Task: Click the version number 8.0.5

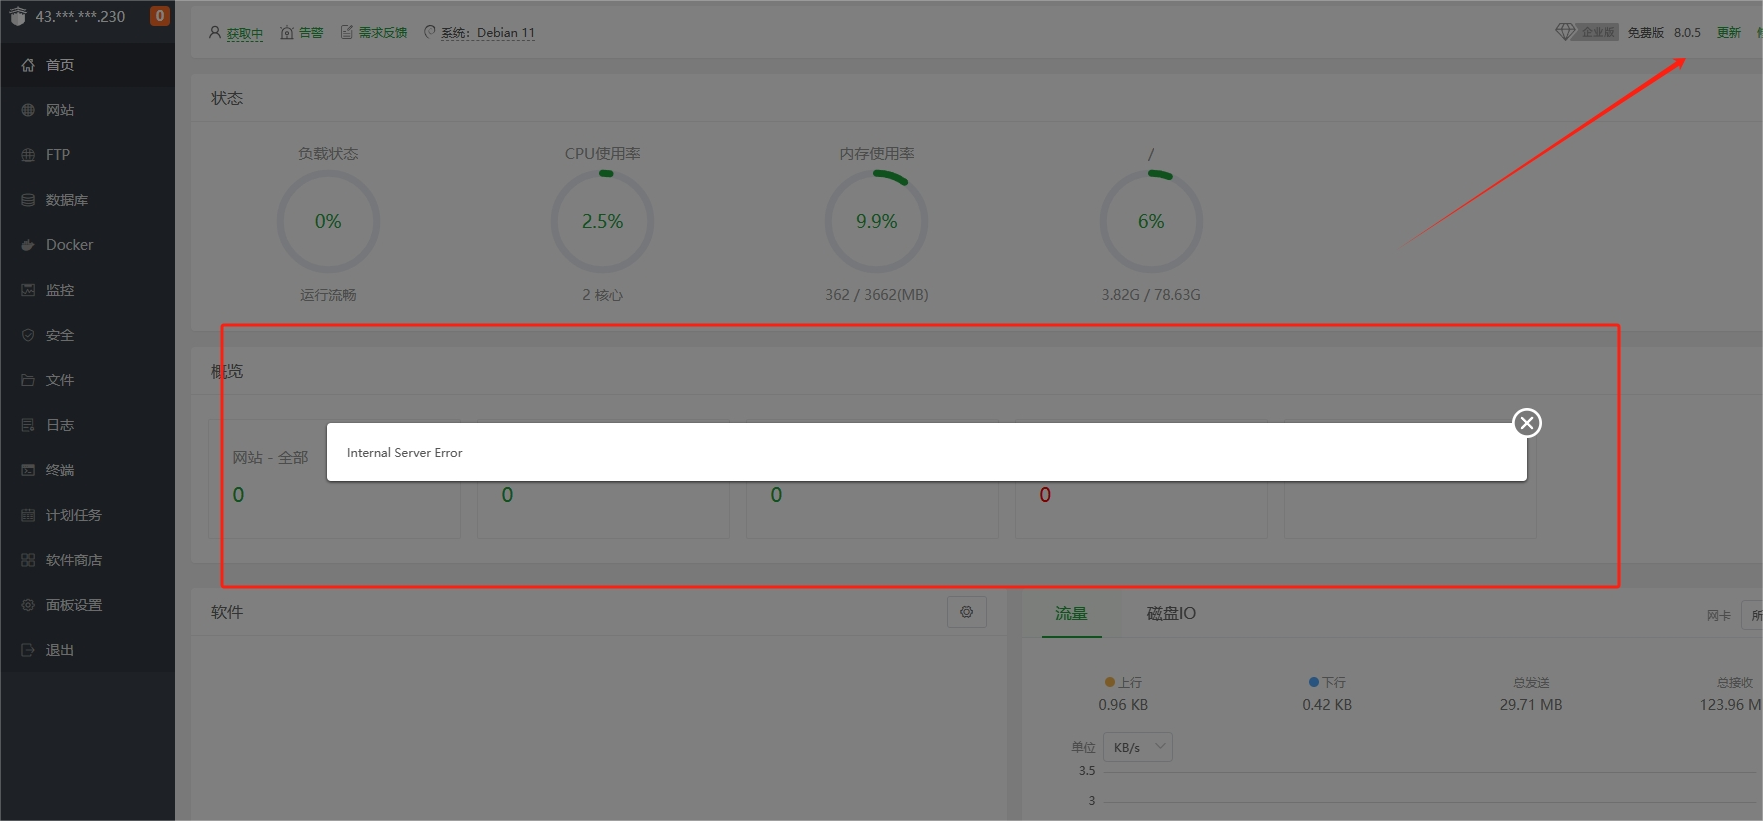Action: (1687, 33)
